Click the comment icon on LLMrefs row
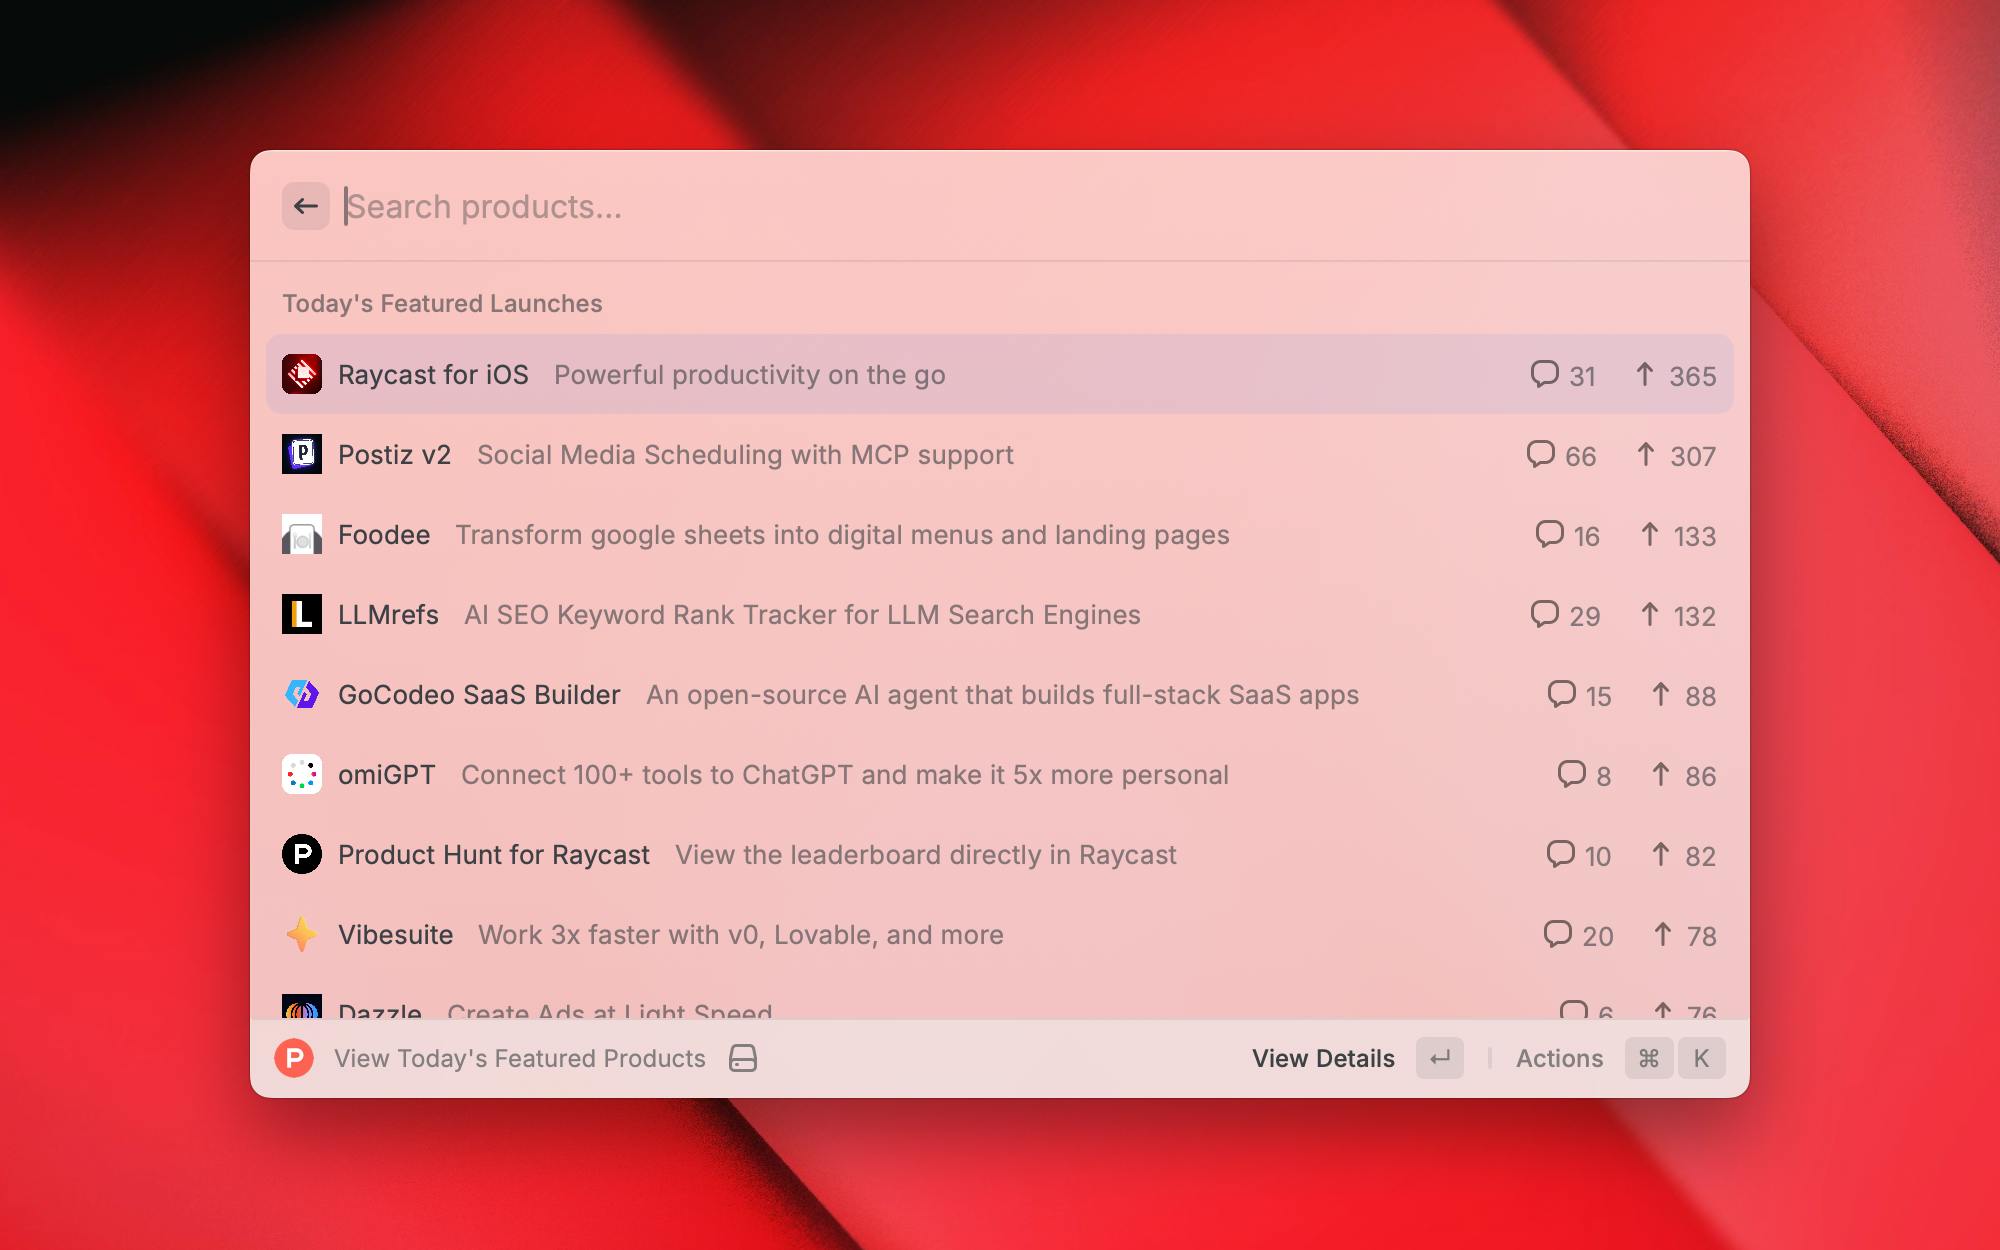The height and width of the screenshot is (1250, 2000). pyautogui.click(x=1544, y=614)
